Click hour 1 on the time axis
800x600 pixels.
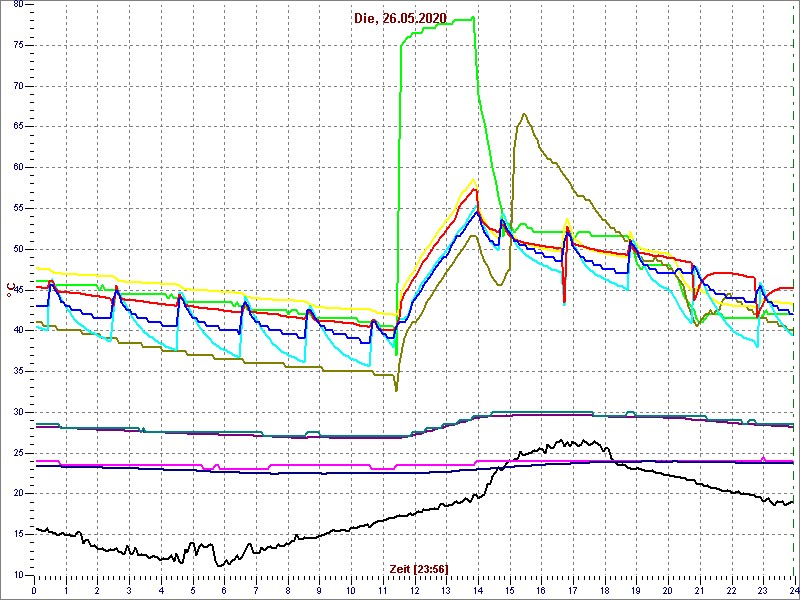click(x=66, y=590)
